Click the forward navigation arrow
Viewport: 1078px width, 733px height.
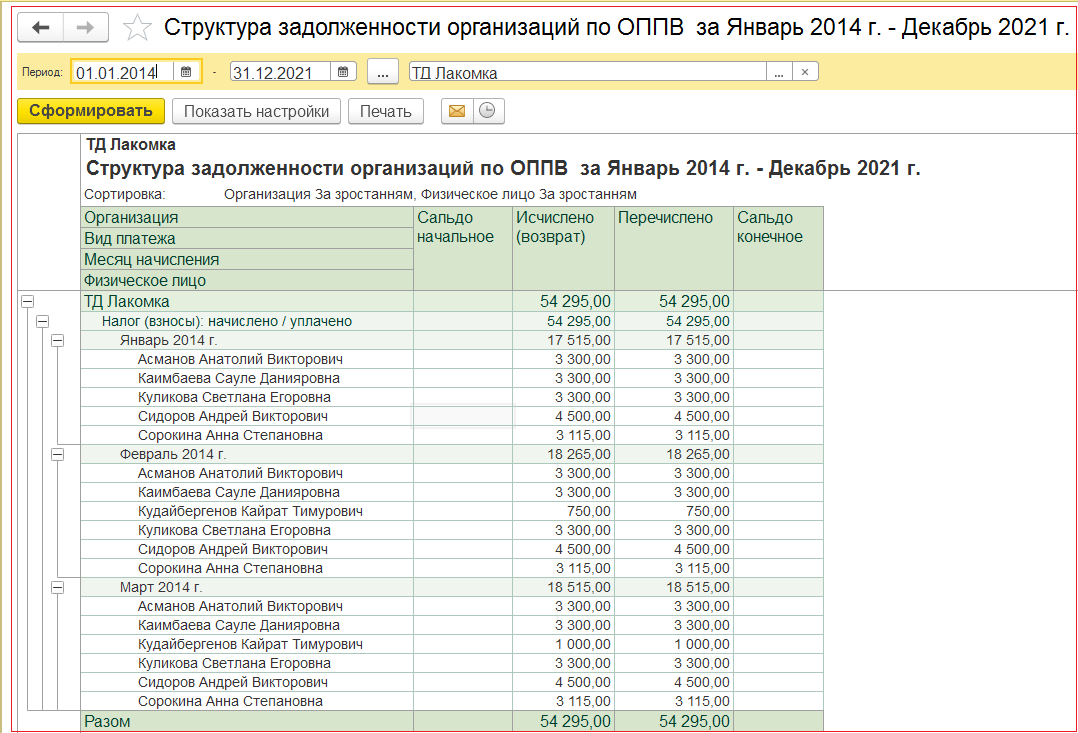[x=86, y=28]
